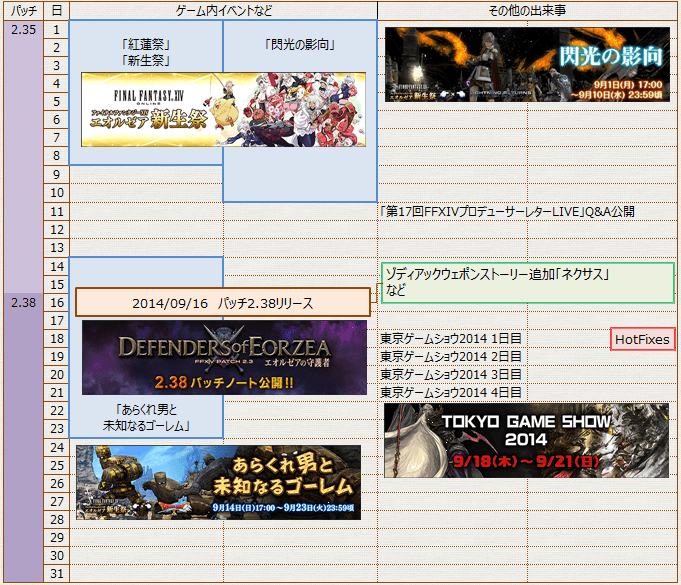This screenshot has height=585, width=681.
Task: Select day 8 in the date column
Action: click(x=56, y=155)
